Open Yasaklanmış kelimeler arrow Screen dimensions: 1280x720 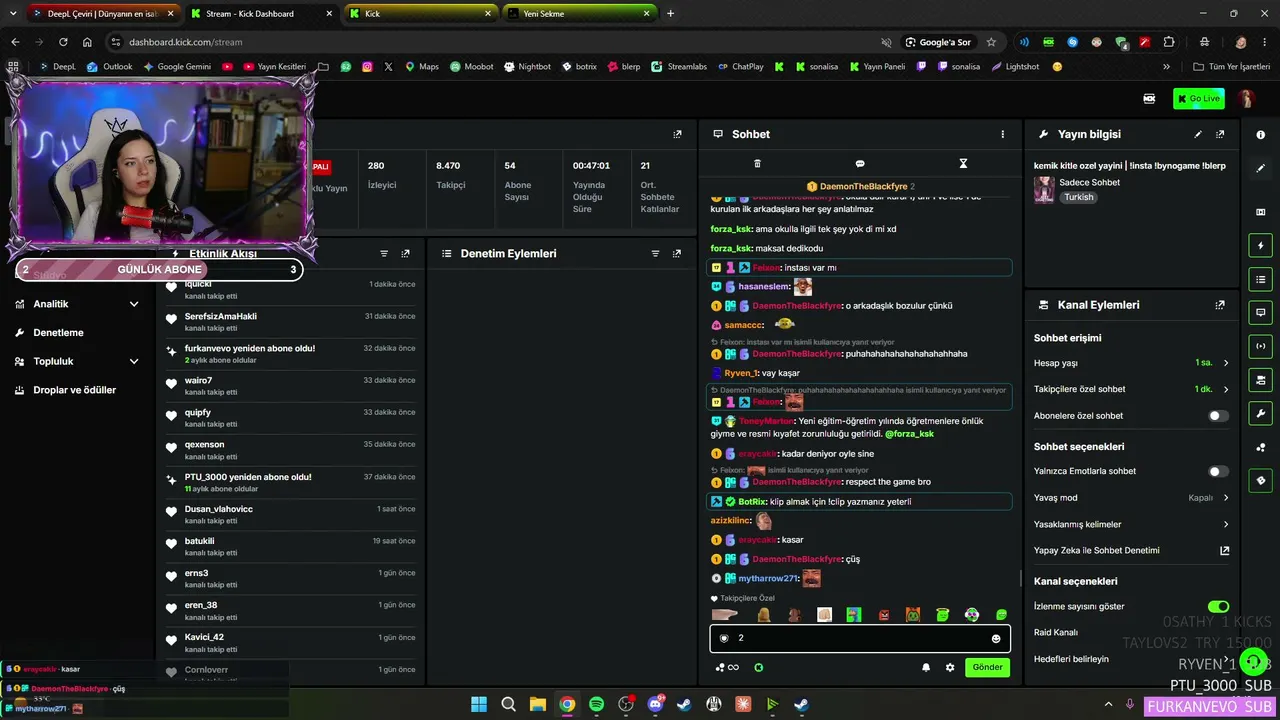tap(1226, 524)
